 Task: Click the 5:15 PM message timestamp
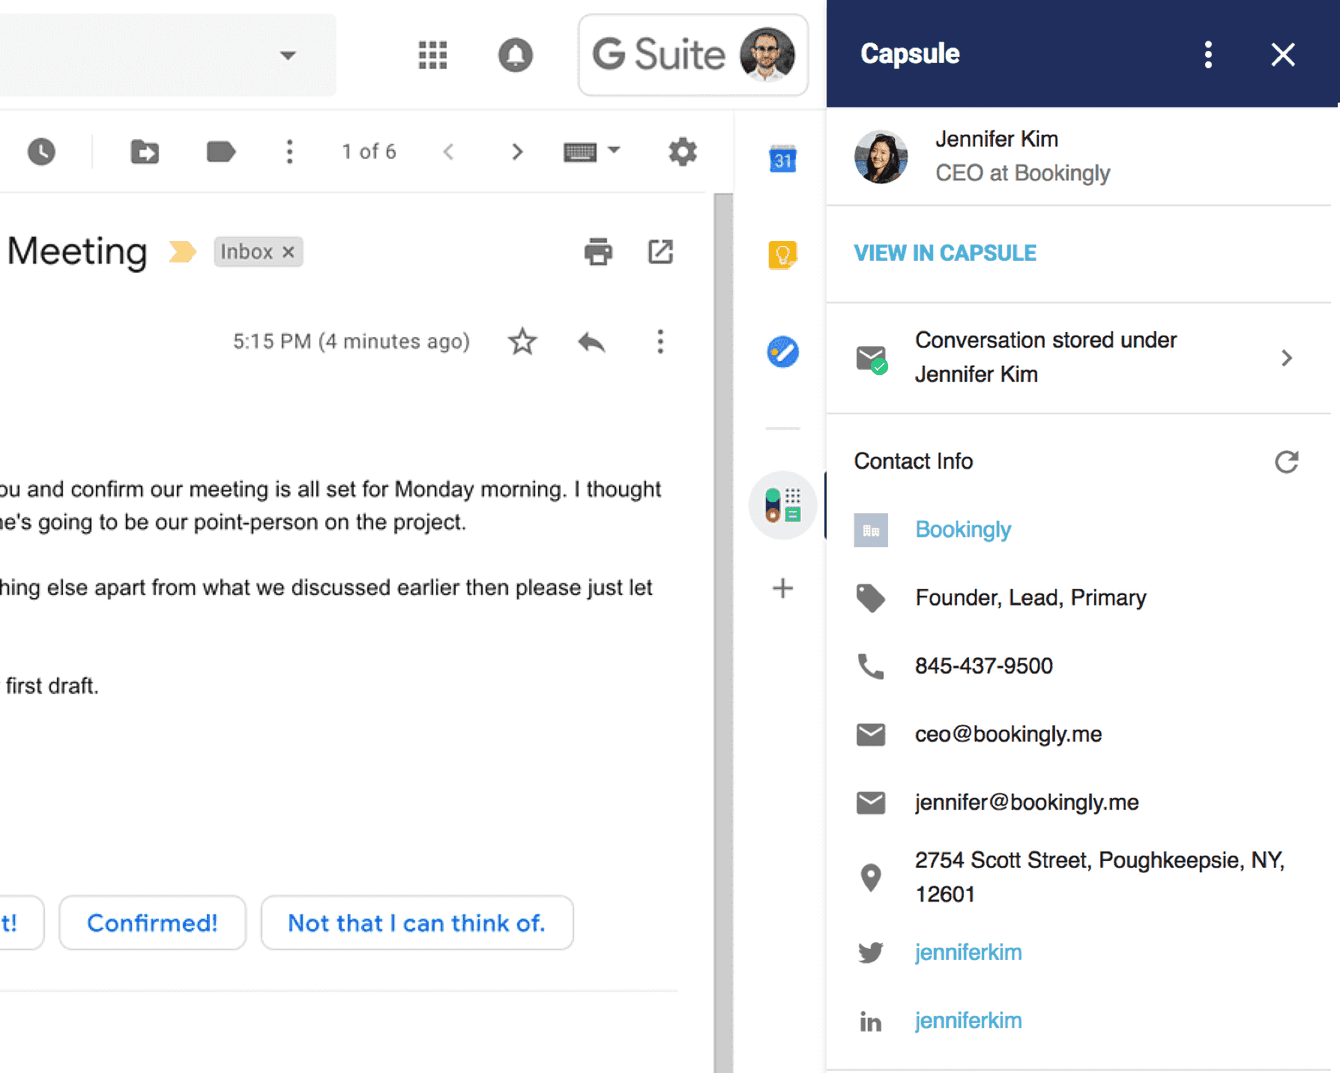pyautogui.click(x=351, y=342)
